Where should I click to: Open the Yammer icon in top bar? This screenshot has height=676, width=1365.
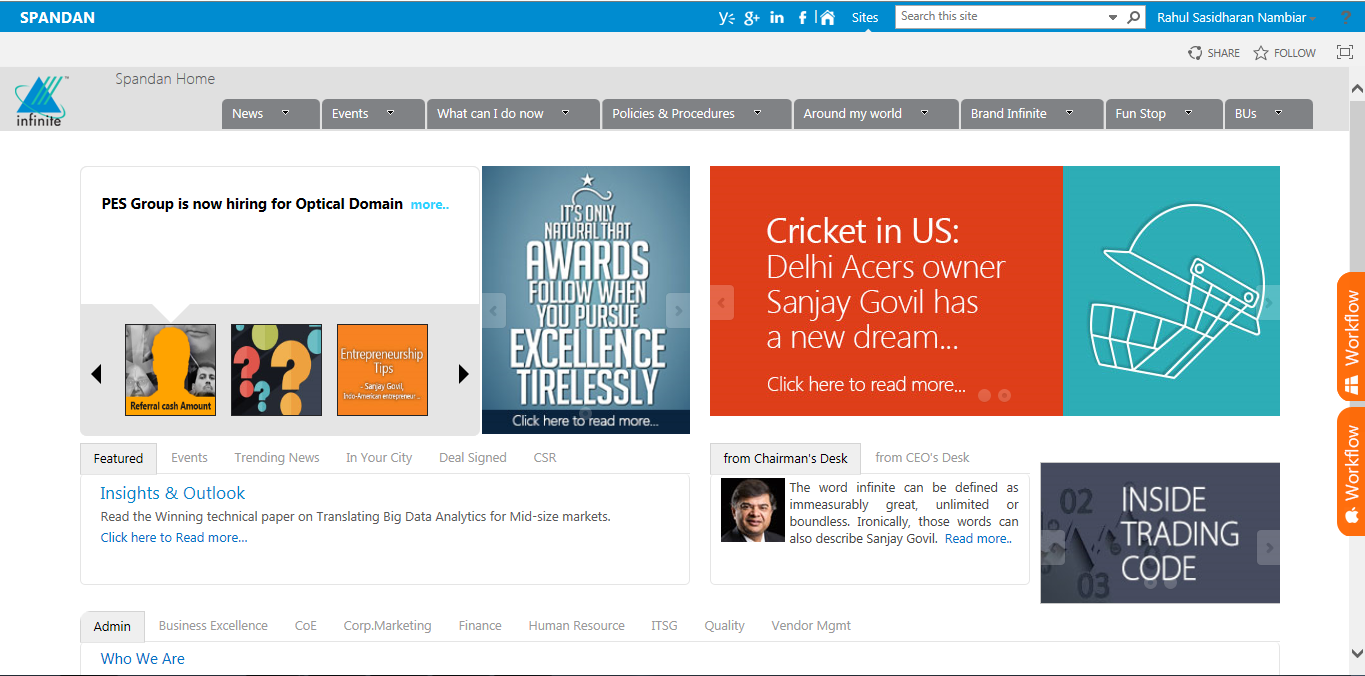[x=727, y=17]
